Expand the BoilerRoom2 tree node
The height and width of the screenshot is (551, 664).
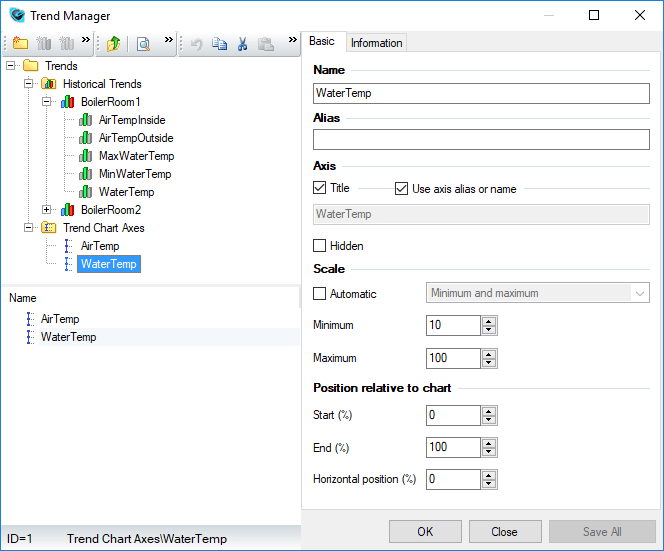pos(47,210)
